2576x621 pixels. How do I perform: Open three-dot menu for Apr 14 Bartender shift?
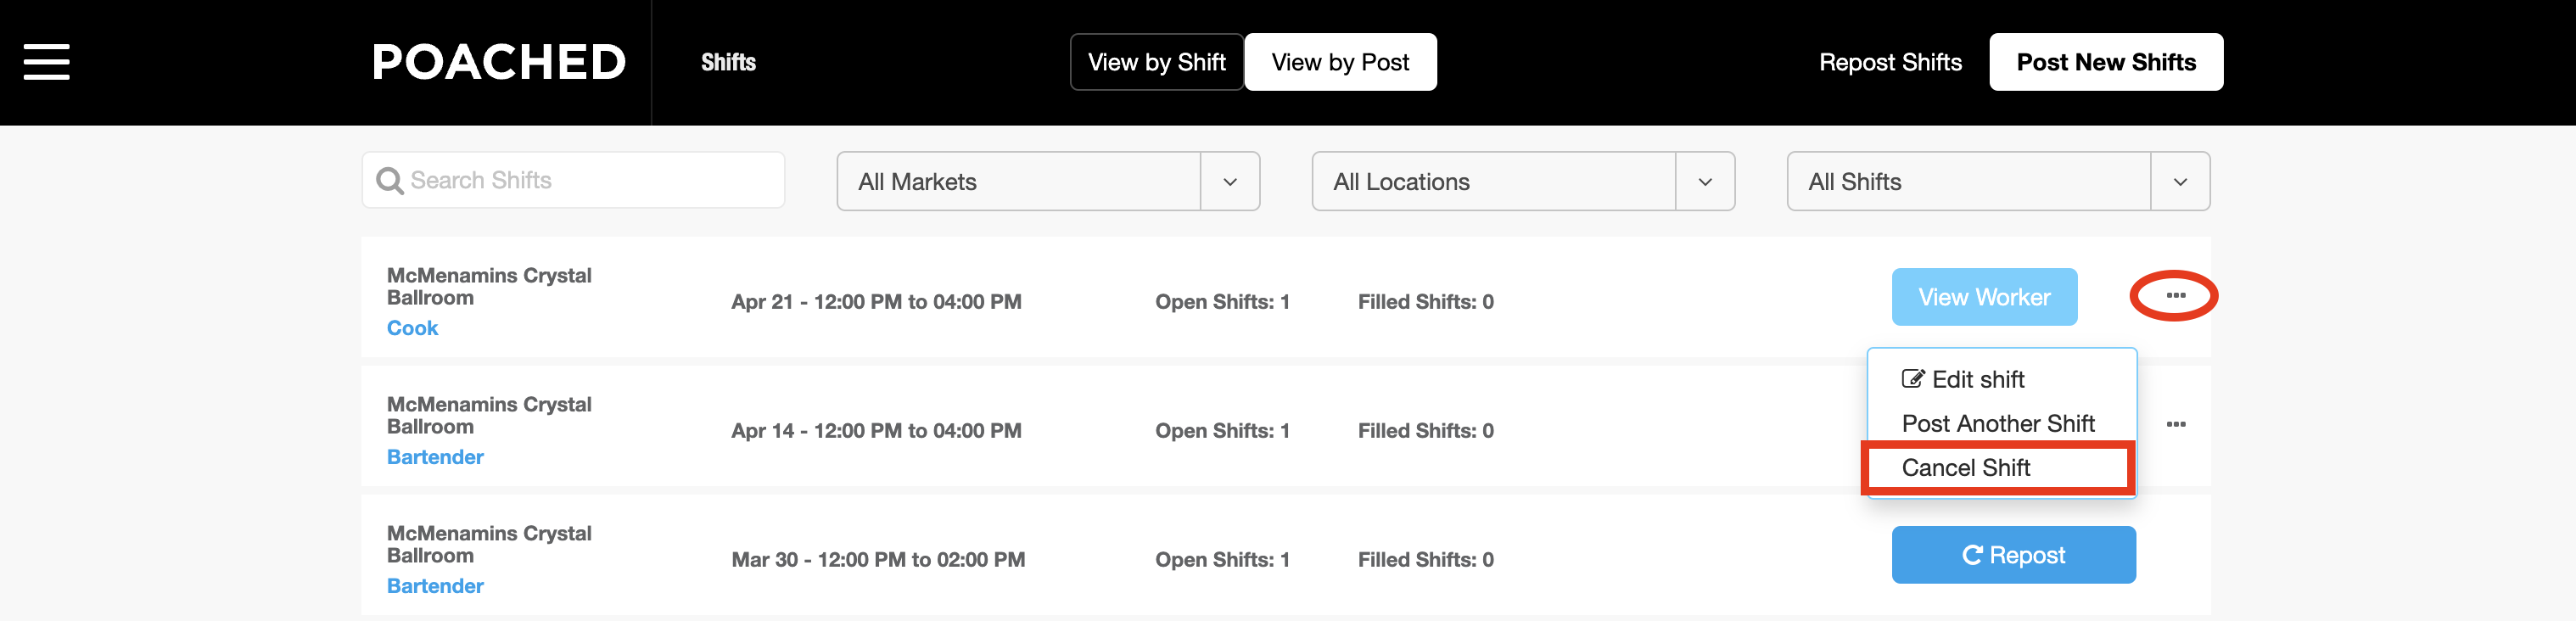pos(2175,425)
